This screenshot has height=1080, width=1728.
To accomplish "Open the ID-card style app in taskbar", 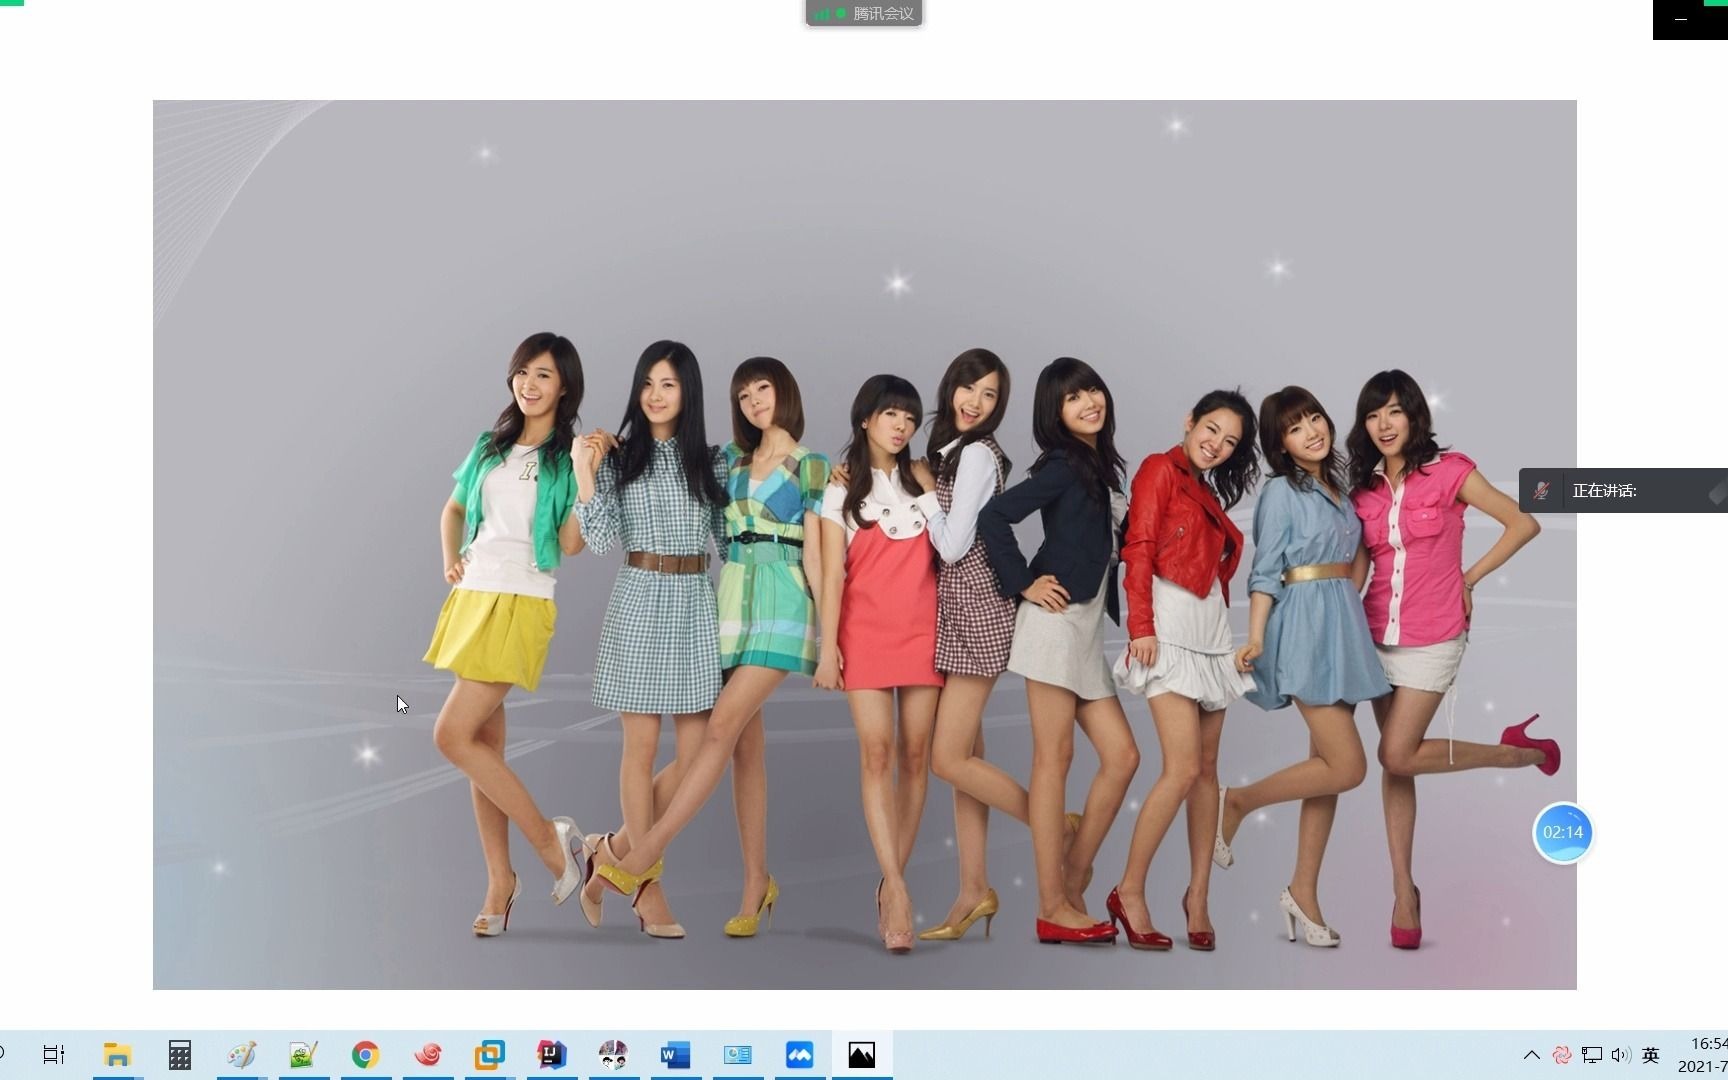I will tap(738, 1054).
